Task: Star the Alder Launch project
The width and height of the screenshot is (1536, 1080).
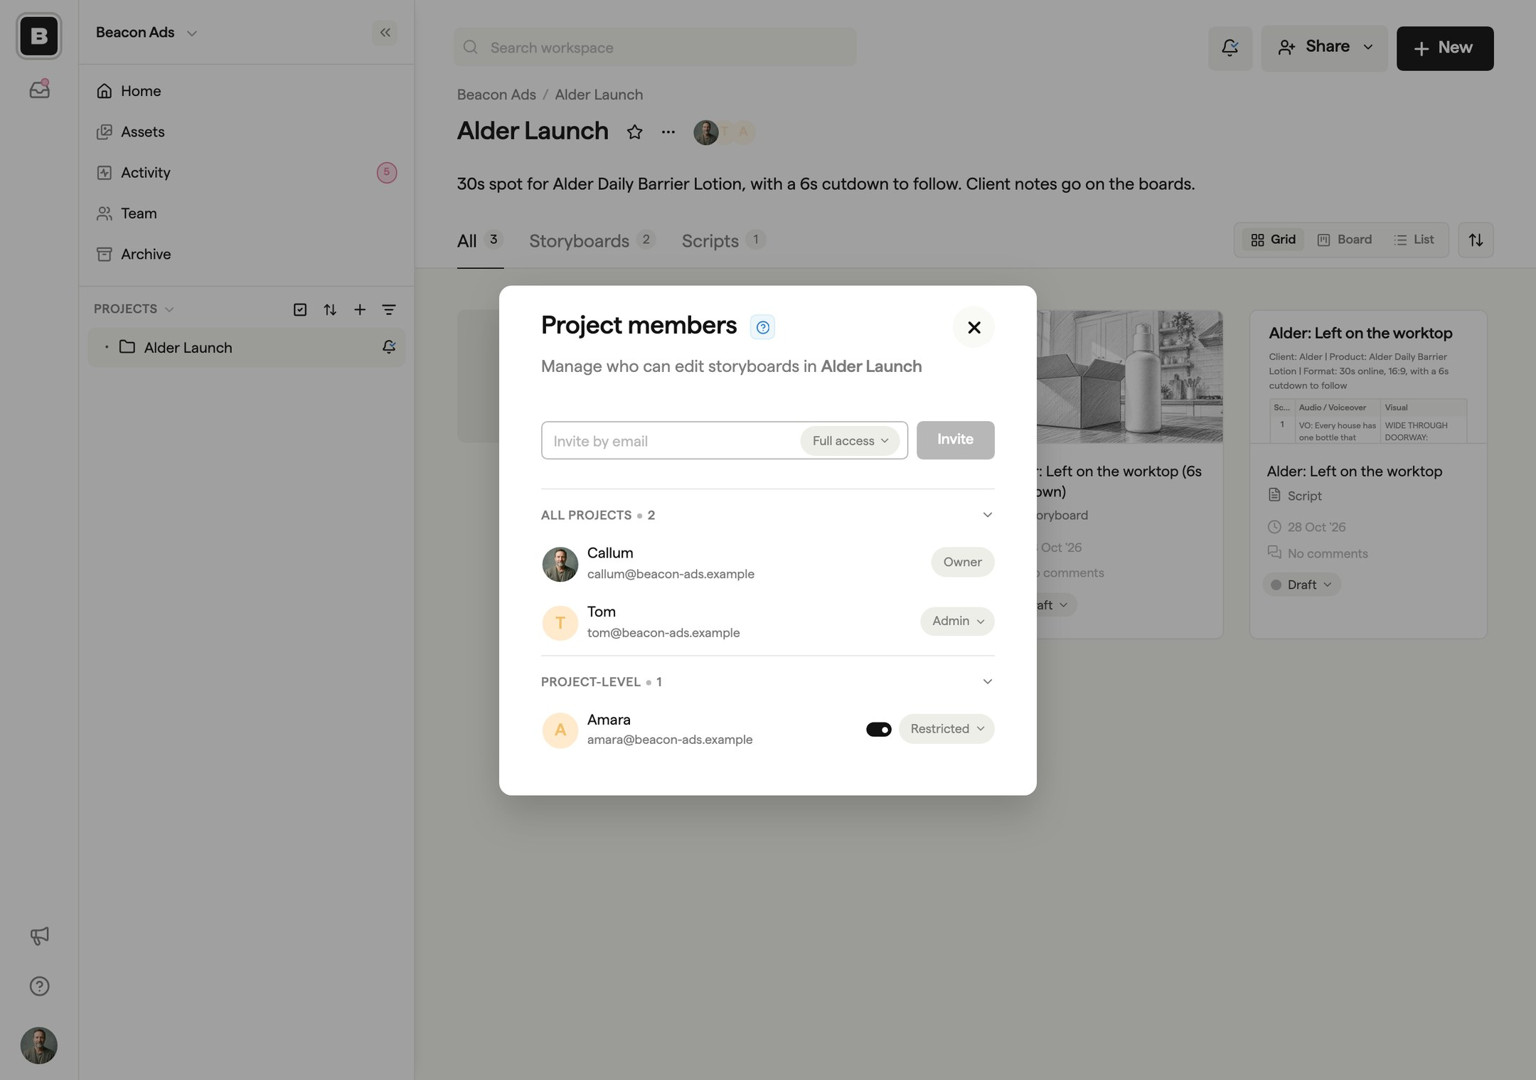Action: click(x=634, y=132)
